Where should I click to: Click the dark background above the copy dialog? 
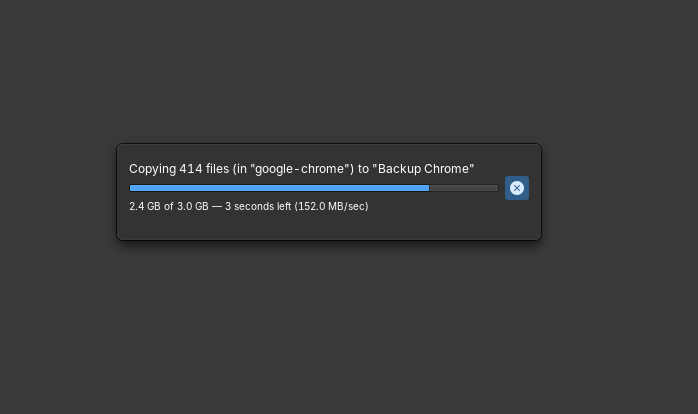(x=328, y=70)
